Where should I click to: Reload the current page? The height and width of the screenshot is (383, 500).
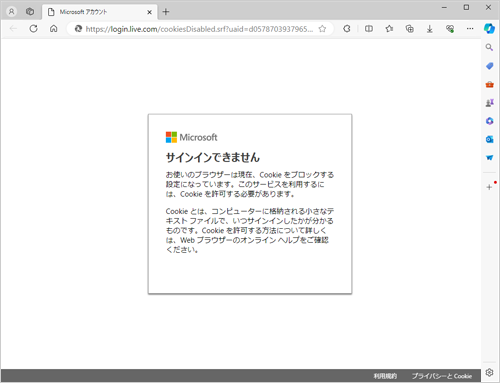point(33,29)
